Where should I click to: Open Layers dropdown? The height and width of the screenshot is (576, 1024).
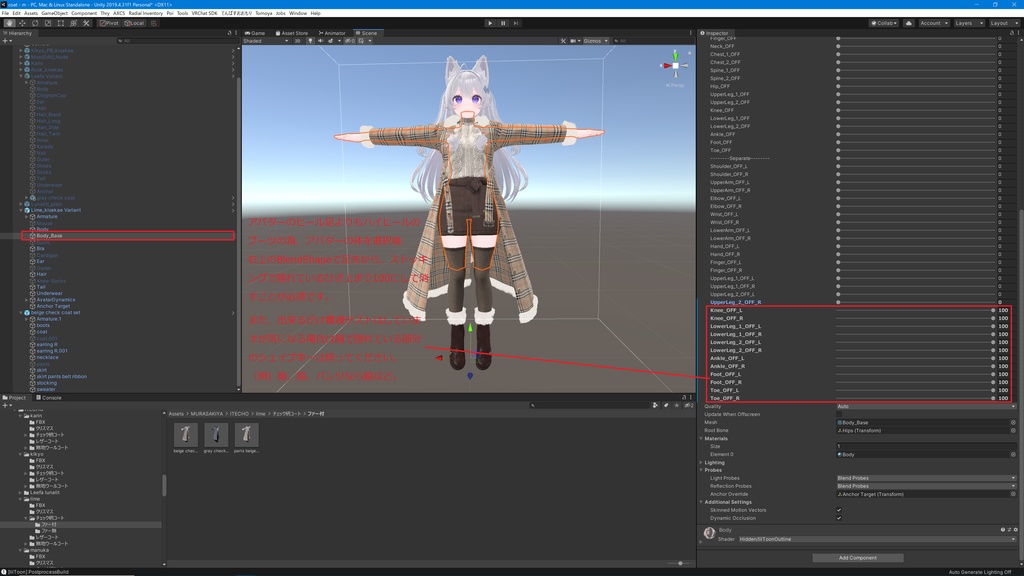tap(968, 23)
